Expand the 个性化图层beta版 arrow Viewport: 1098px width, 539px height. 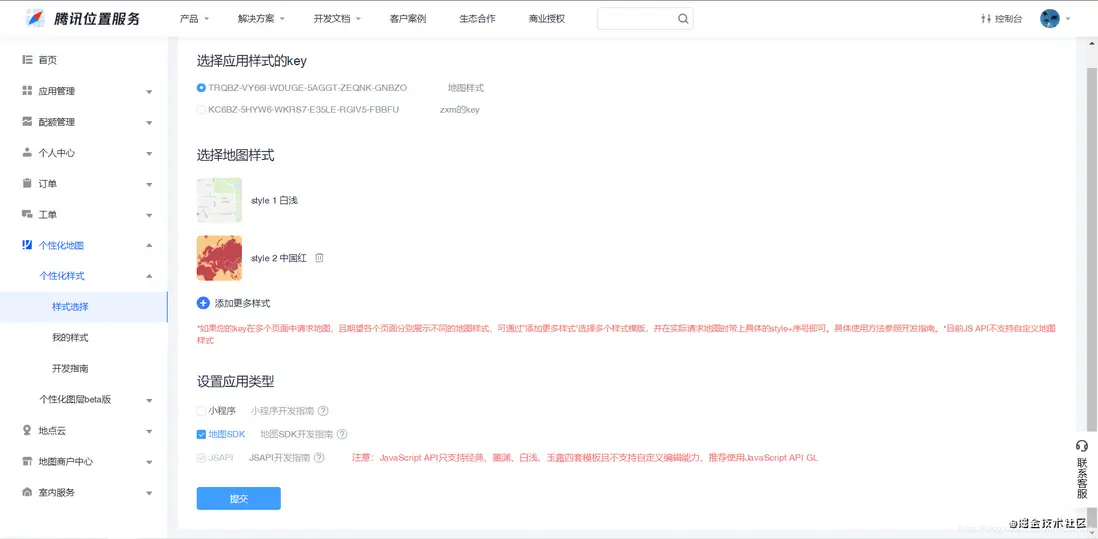149,400
